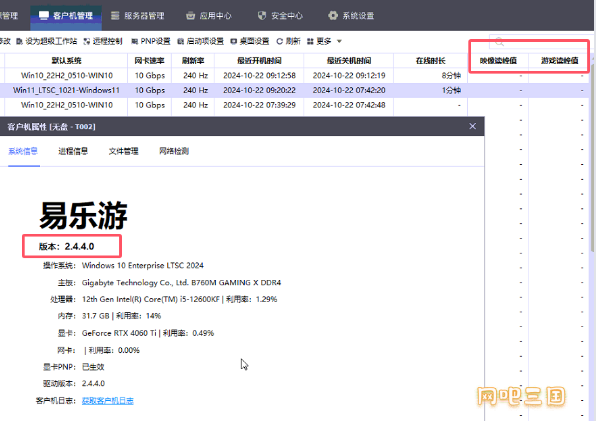596x421 pixels.
Task: Select row with boot time 2024-10-22 09:12:58
Action: (295, 75)
